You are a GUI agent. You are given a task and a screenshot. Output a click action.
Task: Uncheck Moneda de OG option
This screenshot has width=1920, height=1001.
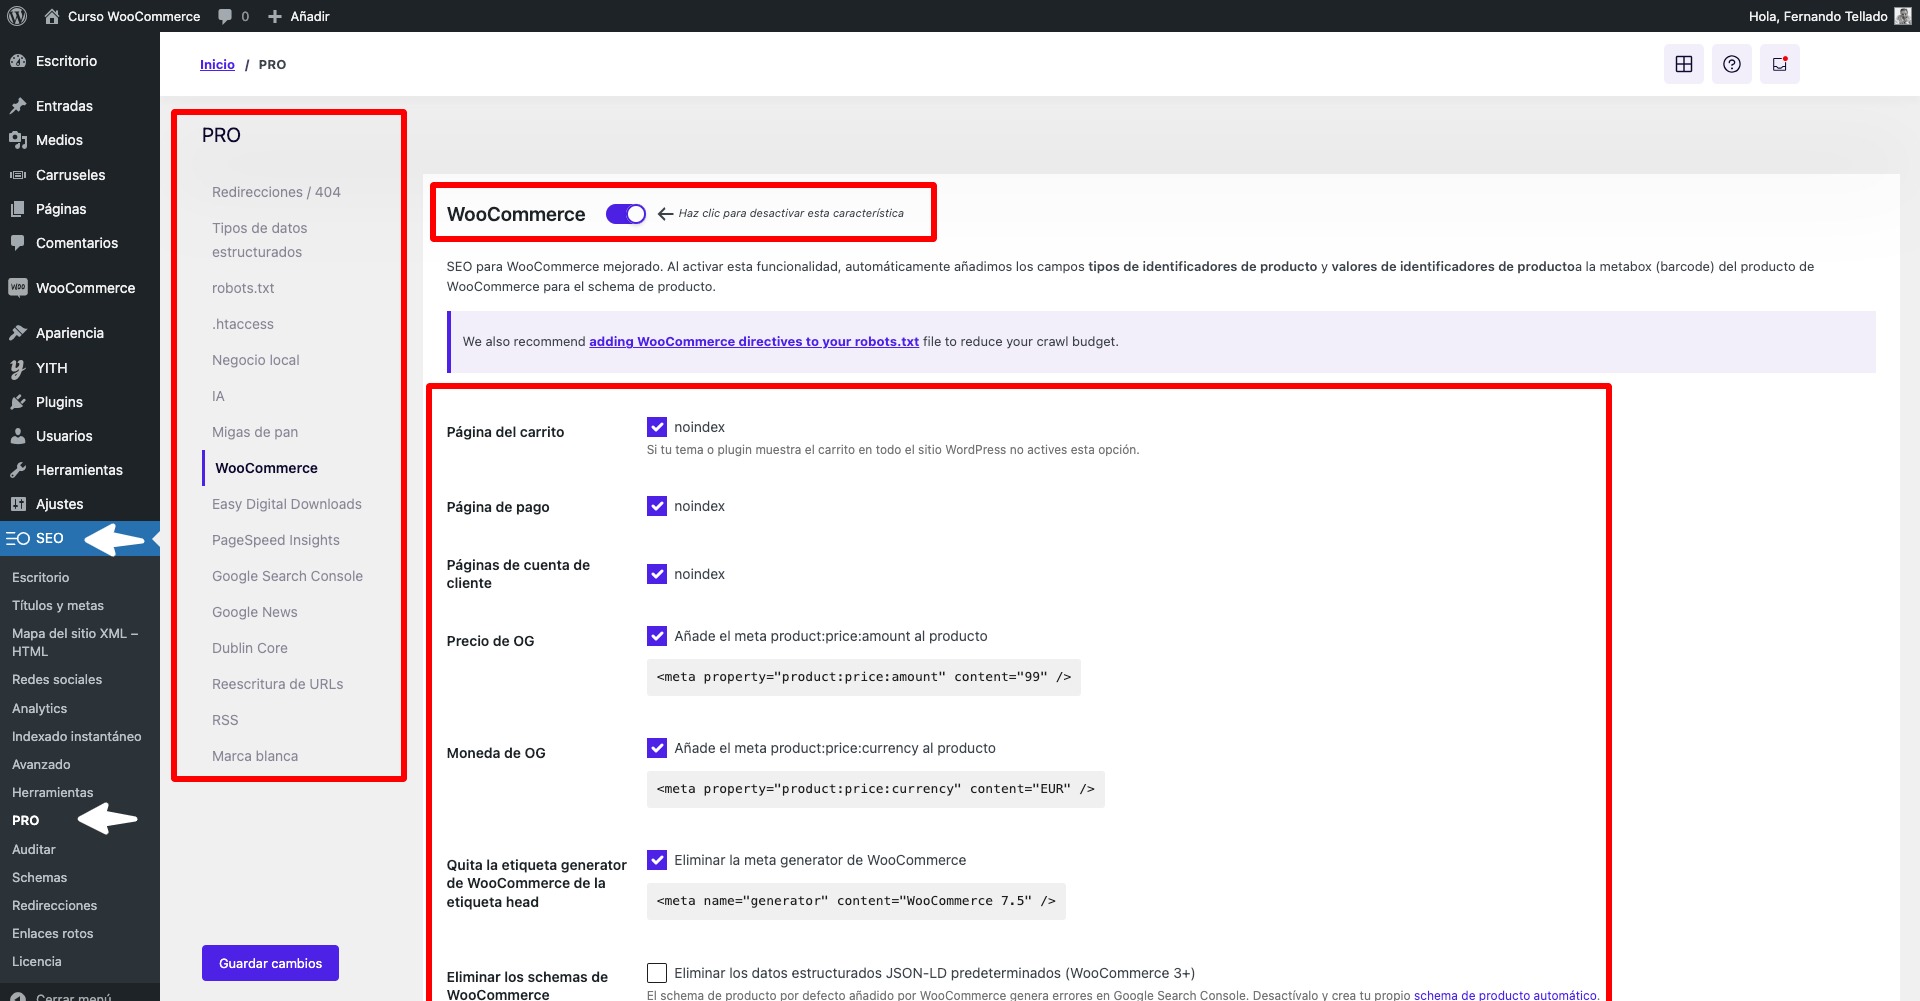pyautogui.click(x=657, y=748)
